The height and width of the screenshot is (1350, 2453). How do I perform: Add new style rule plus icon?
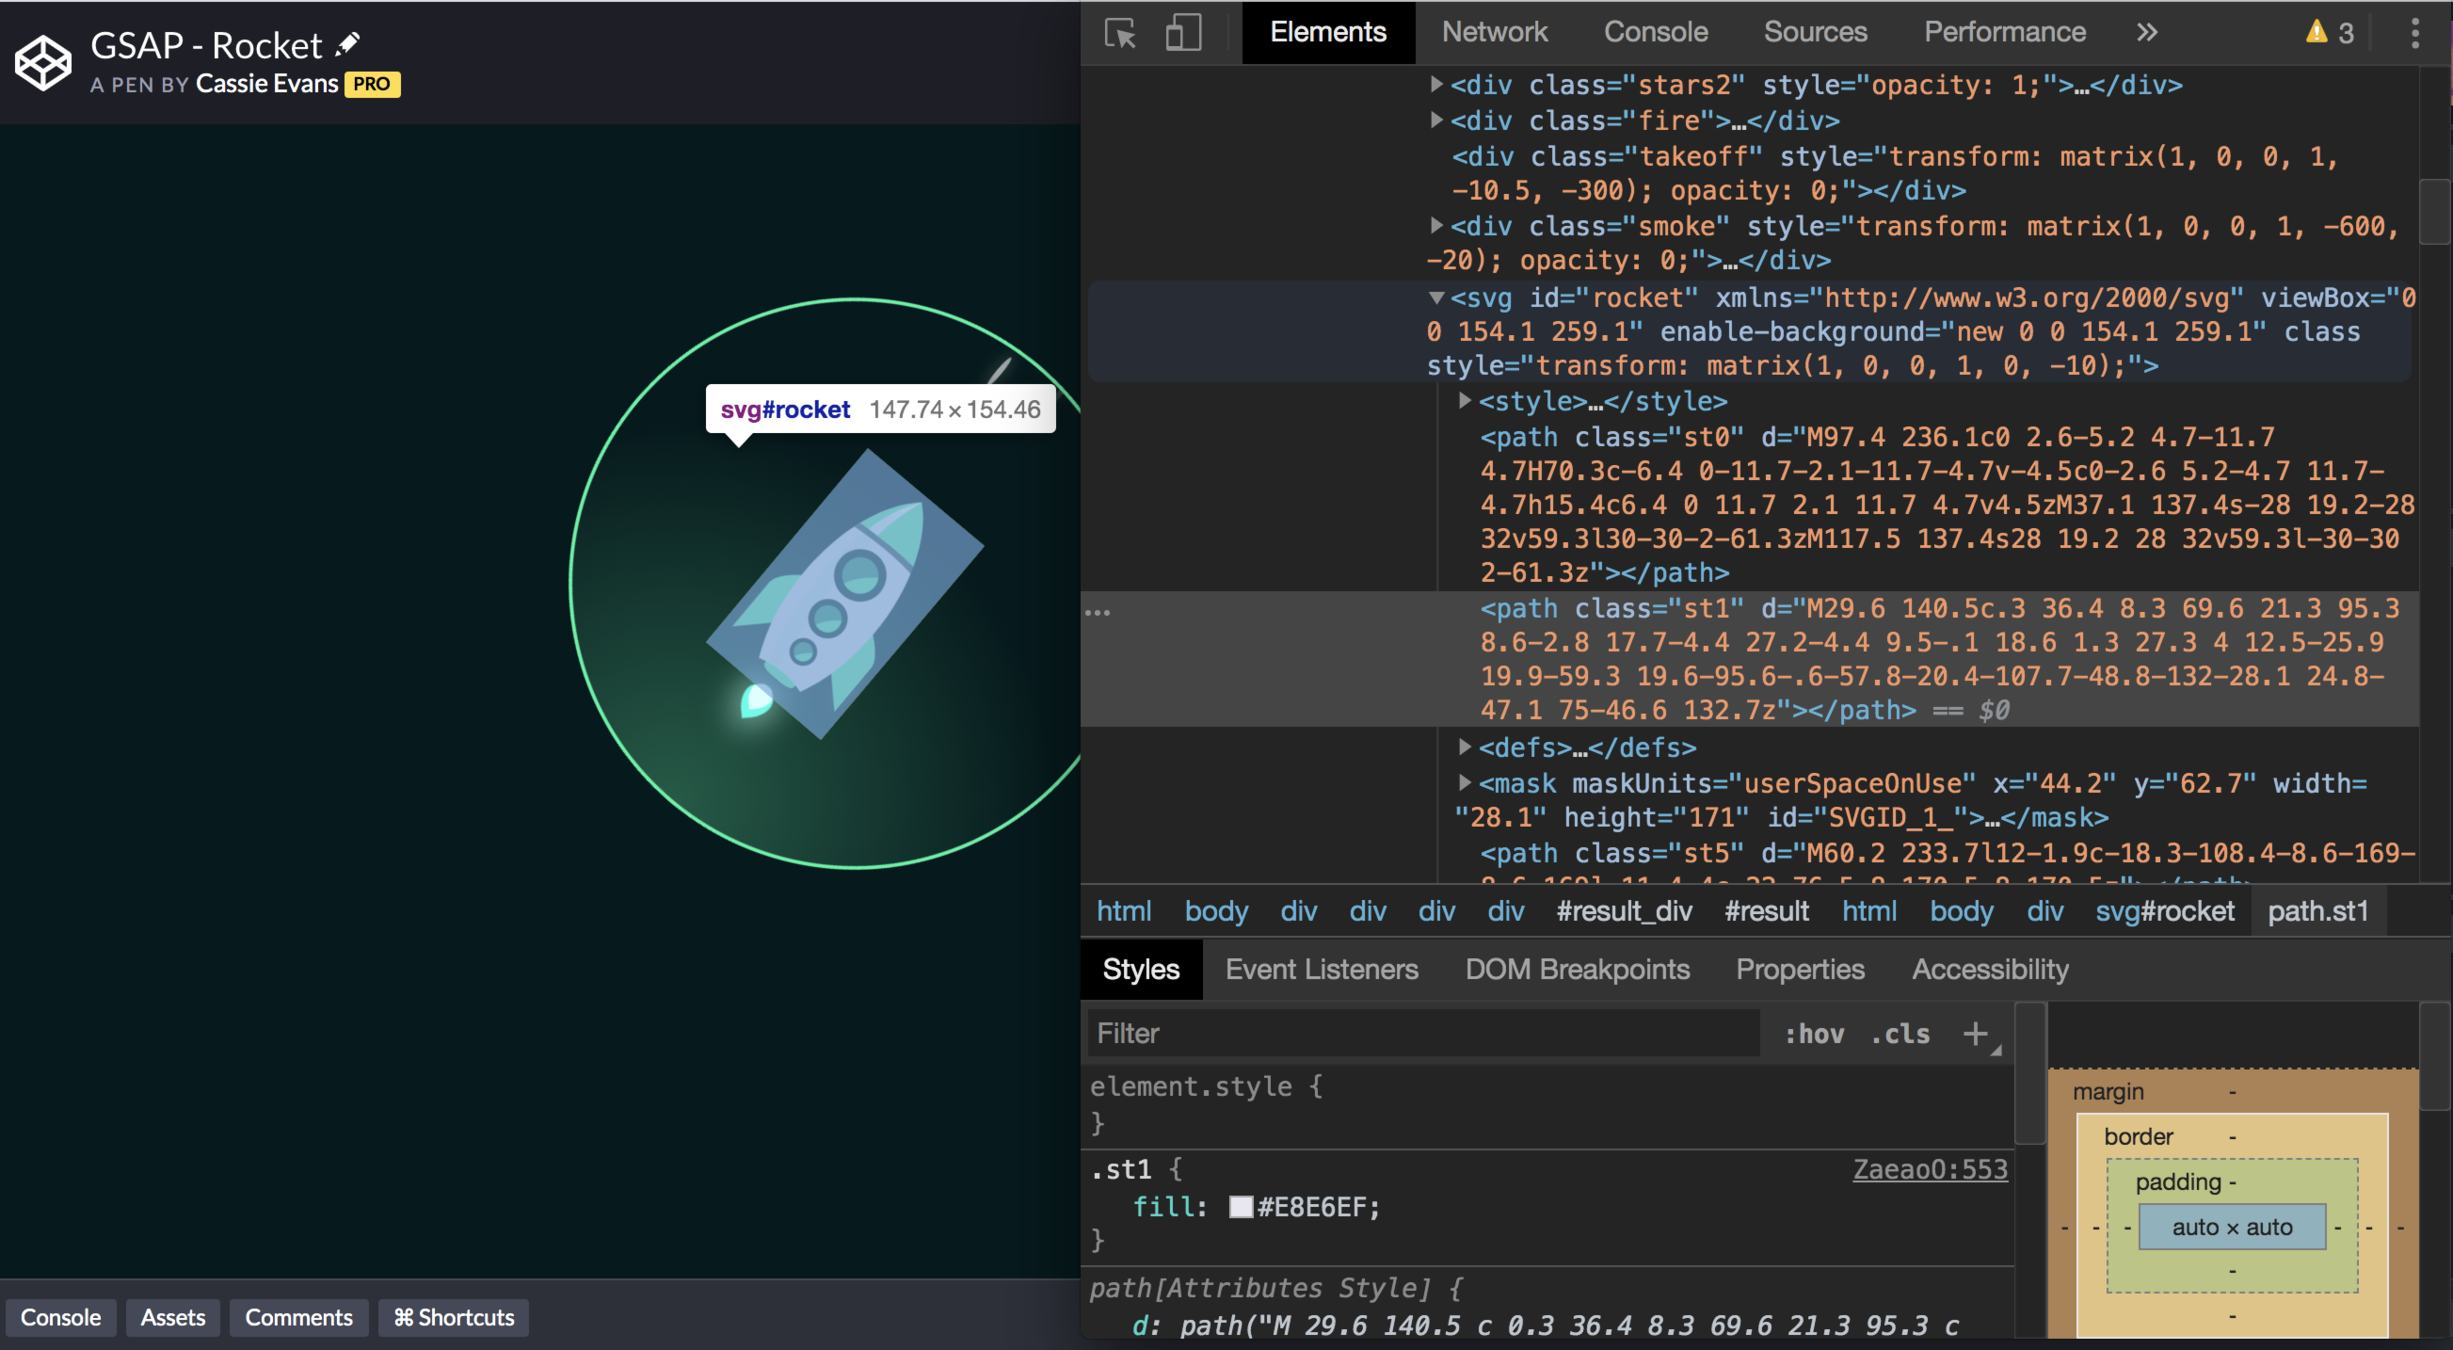[1975, 1033]
